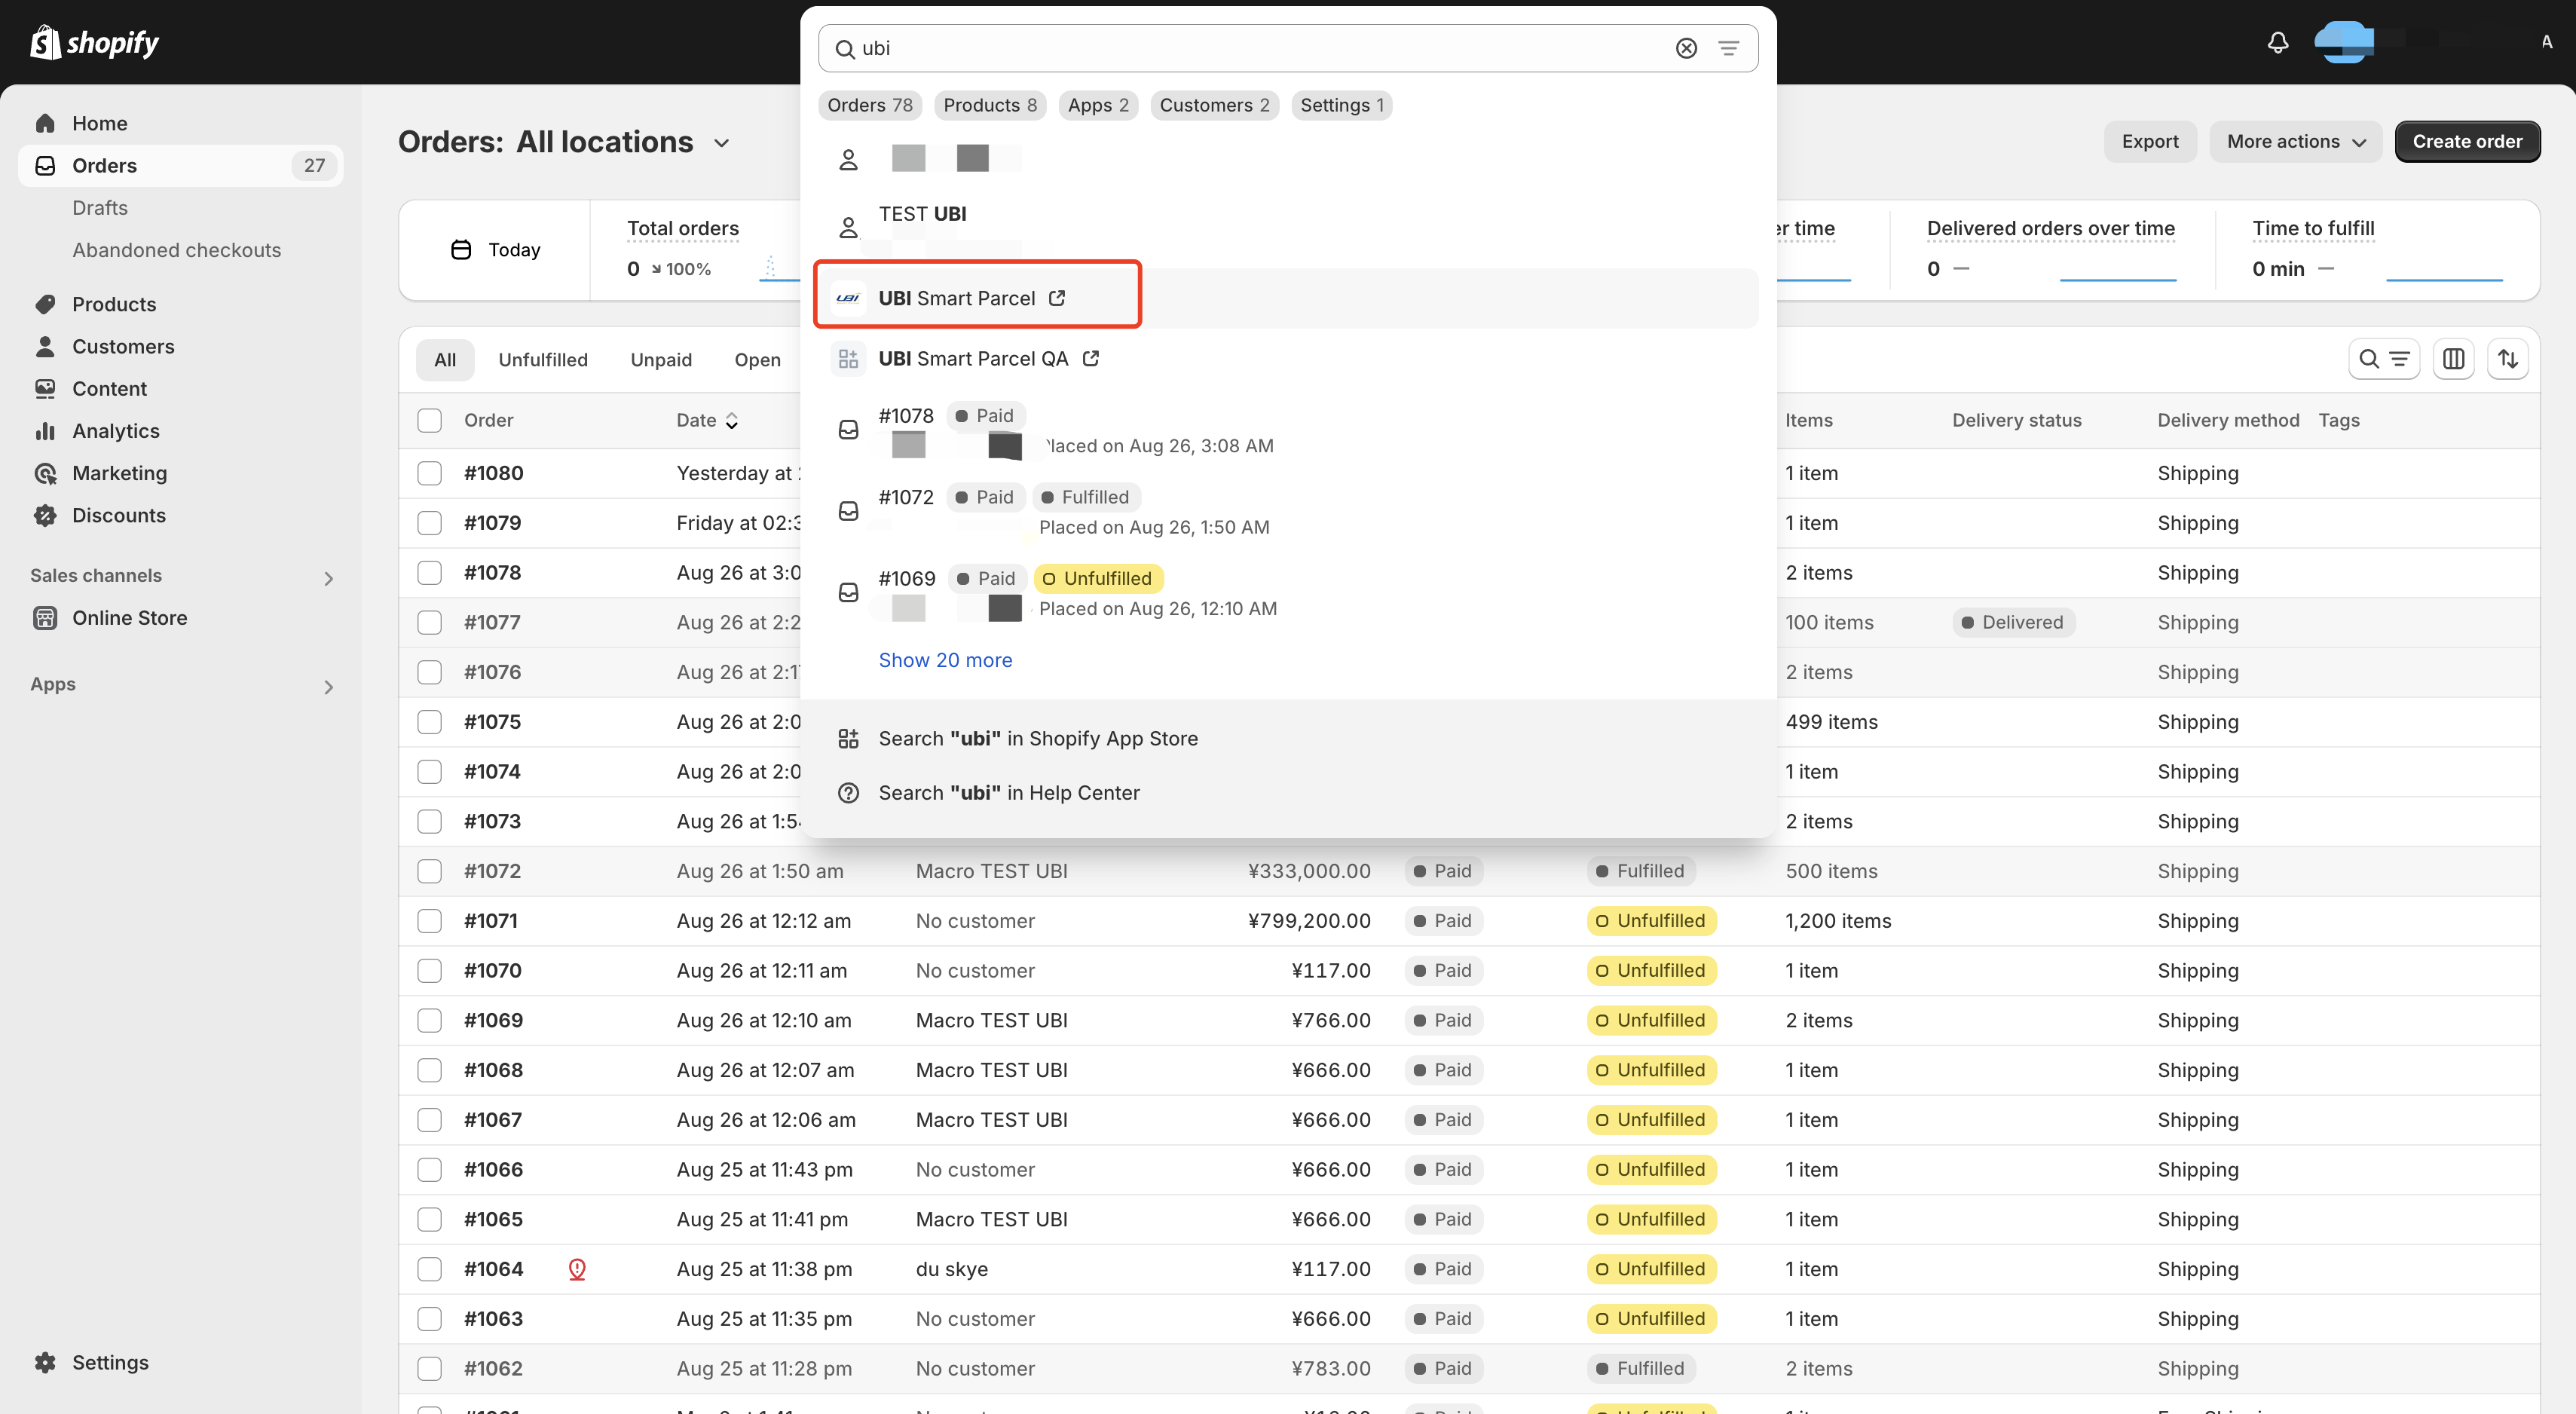Screen dimensions: 2576x1414
Task: Select checkbox for order #1079
Action: tap(429, 523)
